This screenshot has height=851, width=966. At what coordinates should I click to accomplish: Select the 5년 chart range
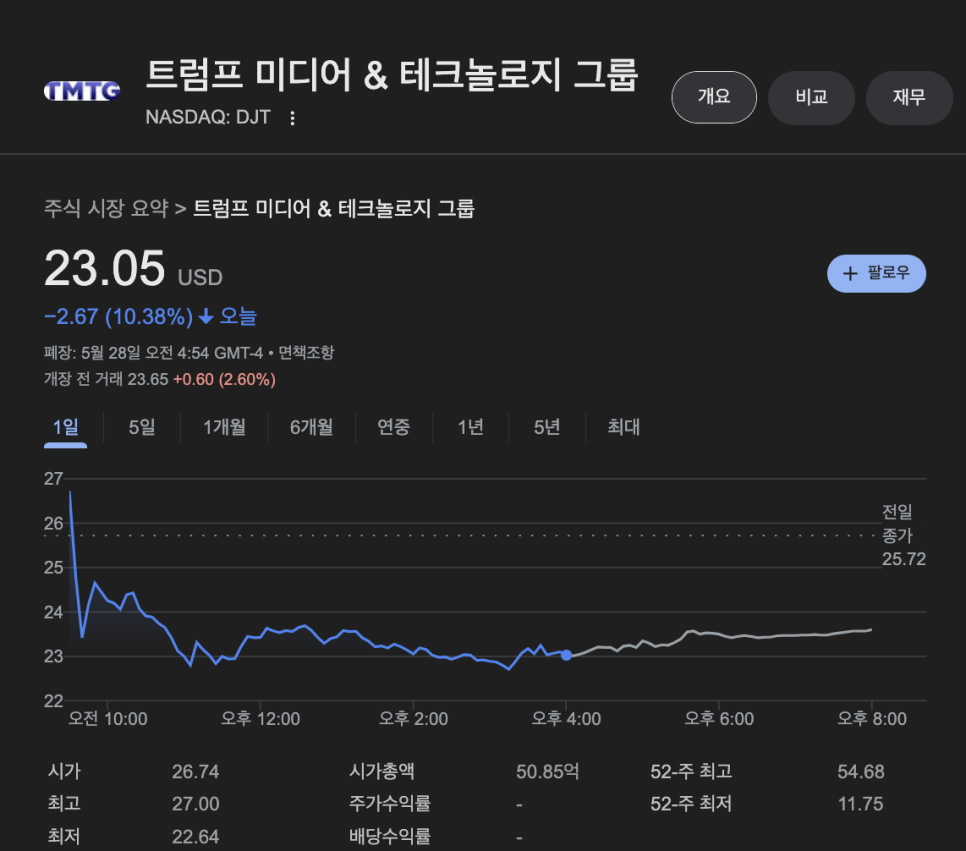pos(547,427)
